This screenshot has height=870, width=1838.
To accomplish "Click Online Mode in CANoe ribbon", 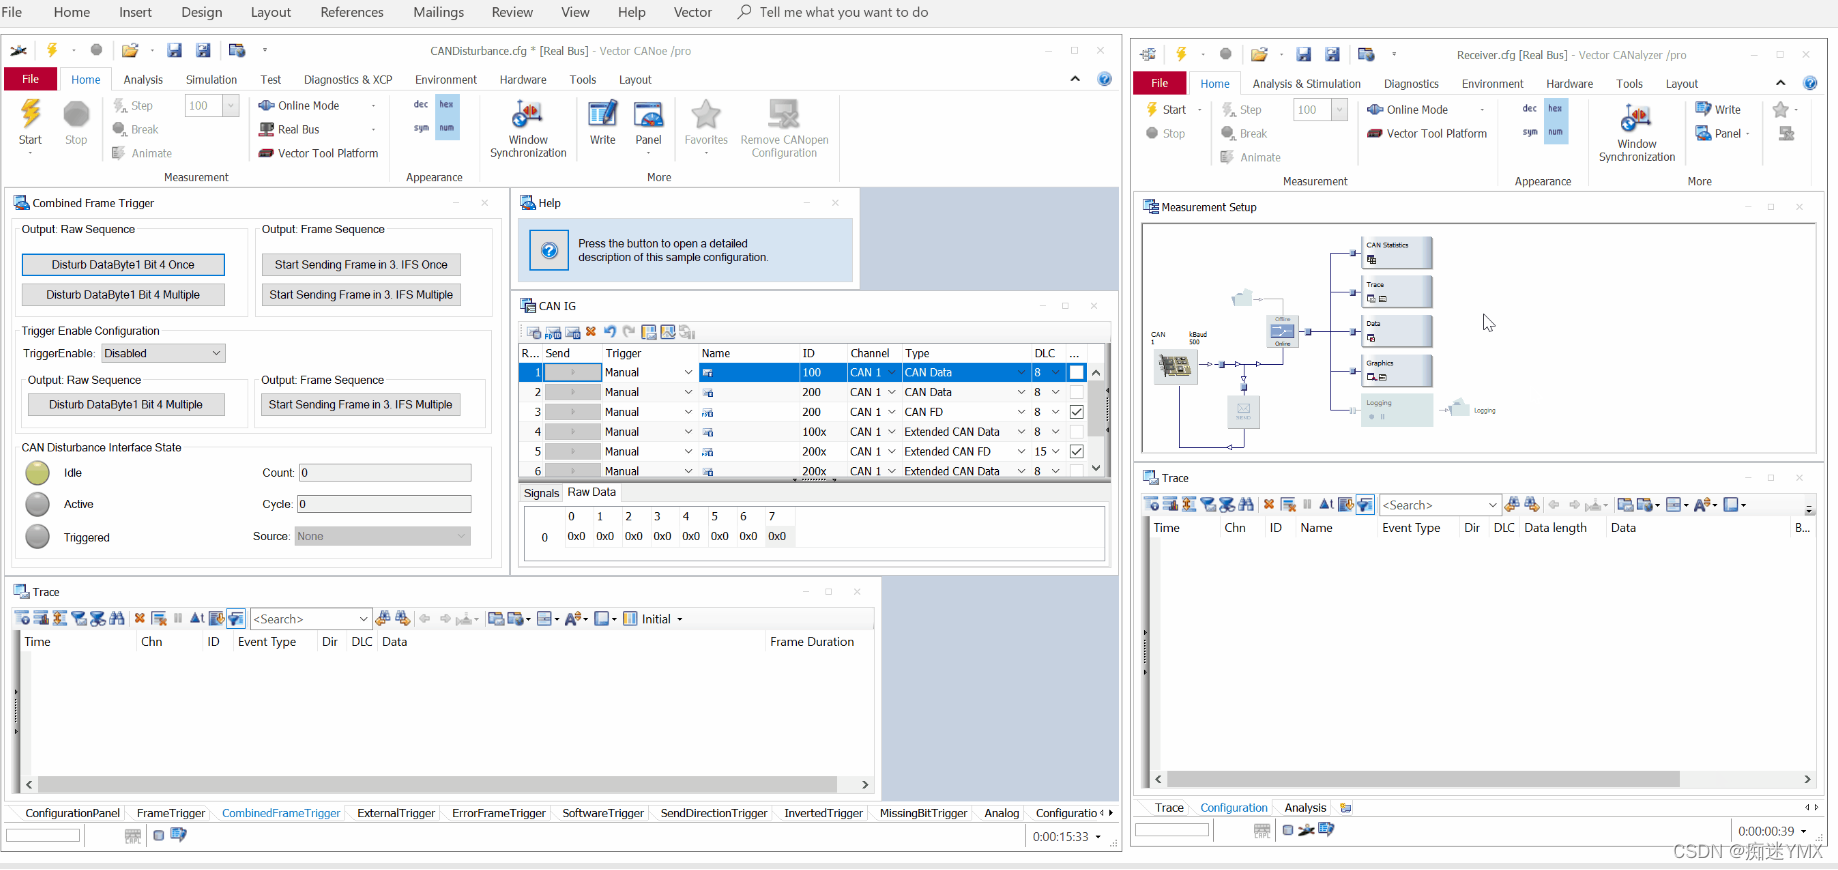I will pyautogui.click(x=308, y=106).
